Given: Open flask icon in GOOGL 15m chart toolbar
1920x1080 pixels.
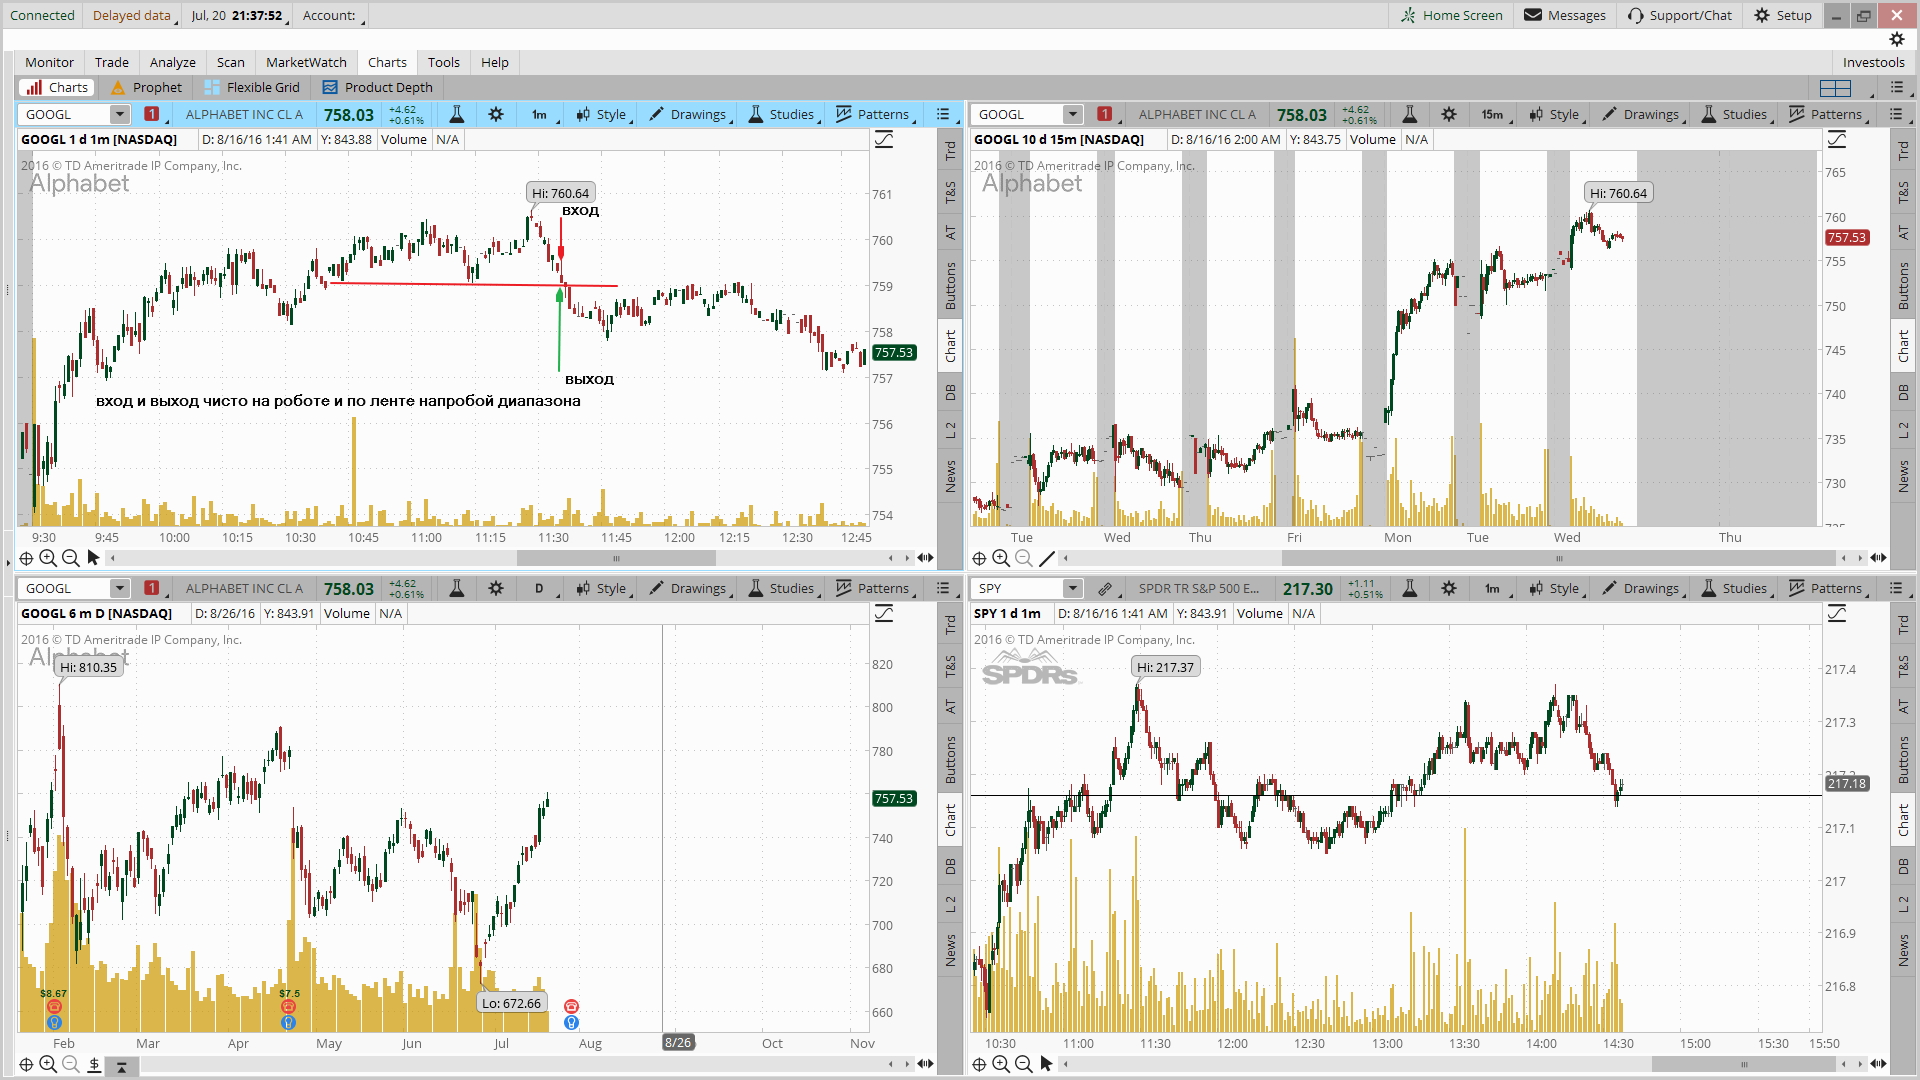Looking at the screenshot, I should pyautogui.click(x=1409, y=114).
